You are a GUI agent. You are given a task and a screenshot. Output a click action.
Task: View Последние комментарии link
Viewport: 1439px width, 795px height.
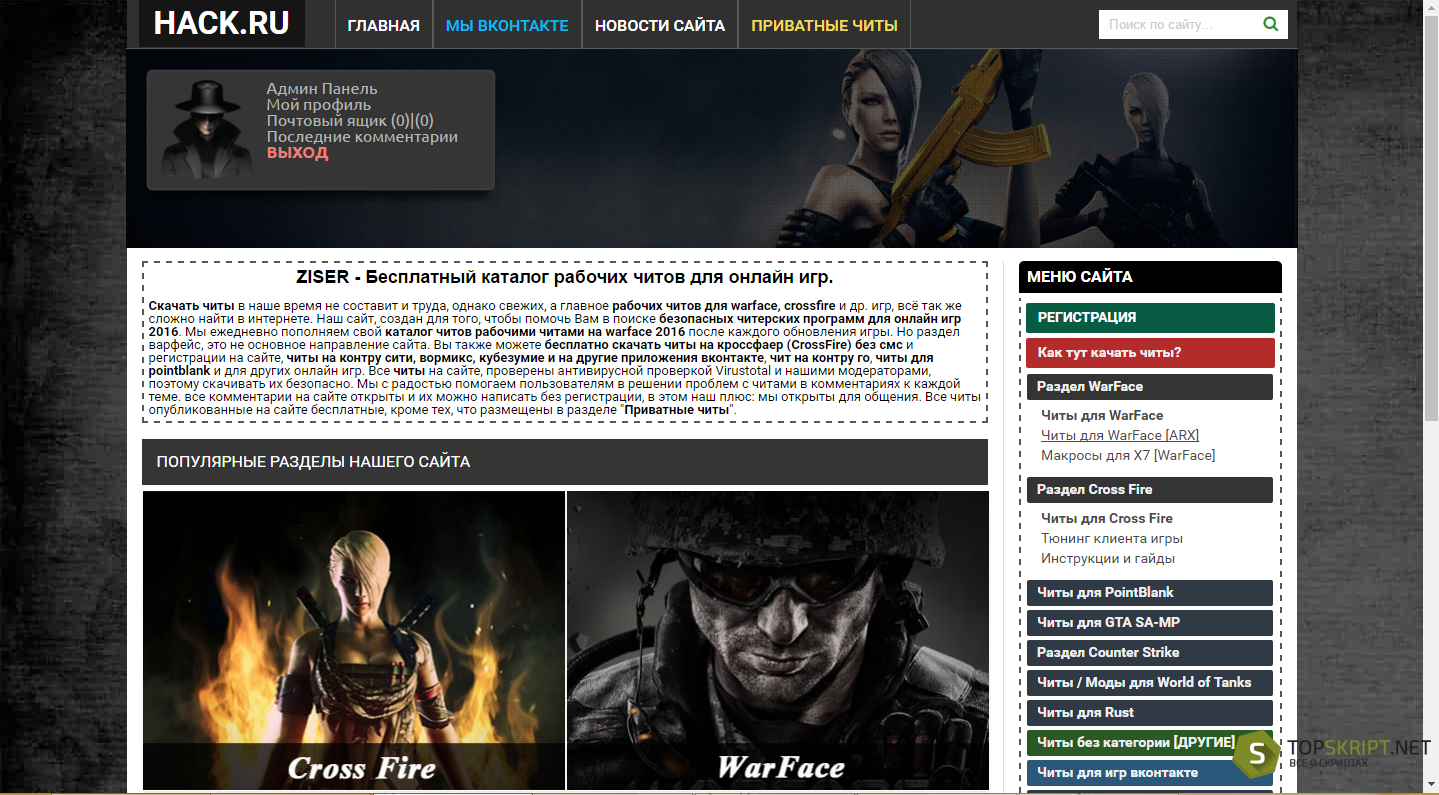(362, 137)
